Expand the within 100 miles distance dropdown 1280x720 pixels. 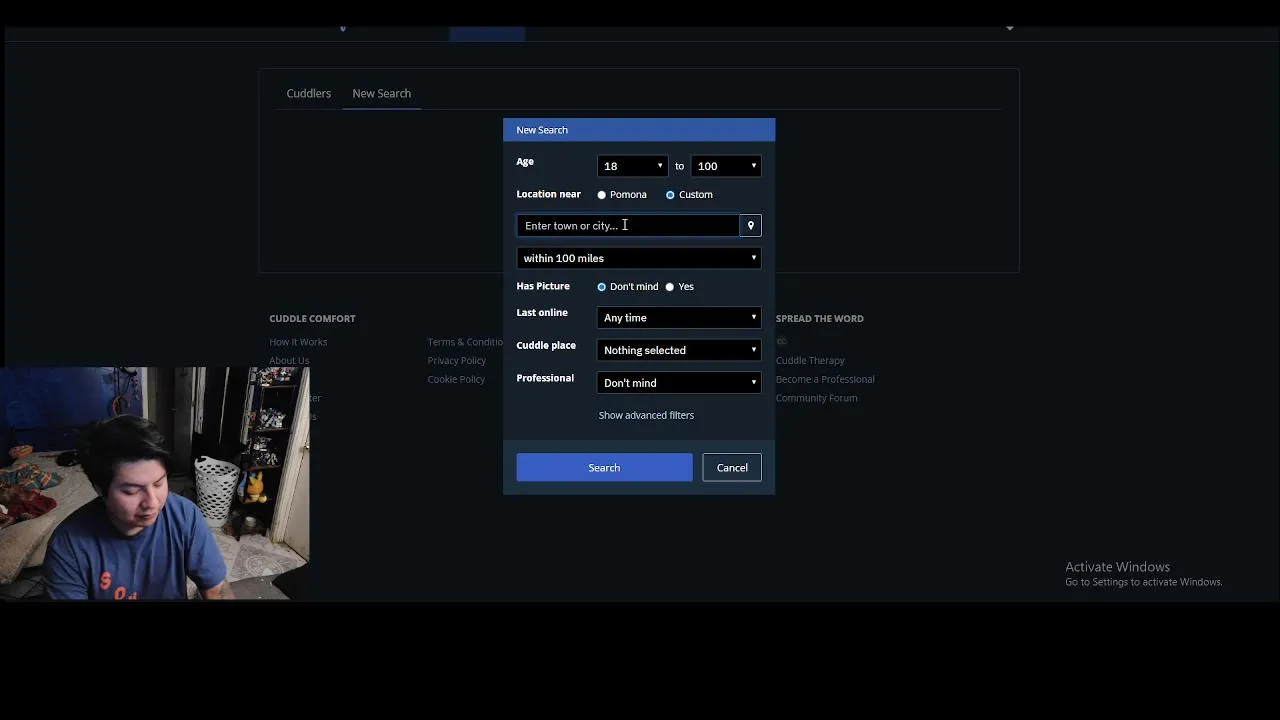click(639, 258)
